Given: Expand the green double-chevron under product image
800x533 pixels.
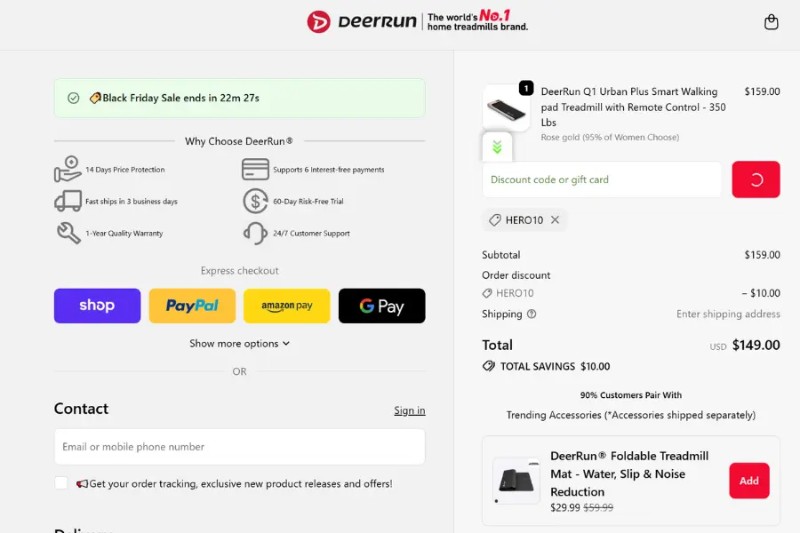Looking at the screenshot, I should [x=497, y=147].
